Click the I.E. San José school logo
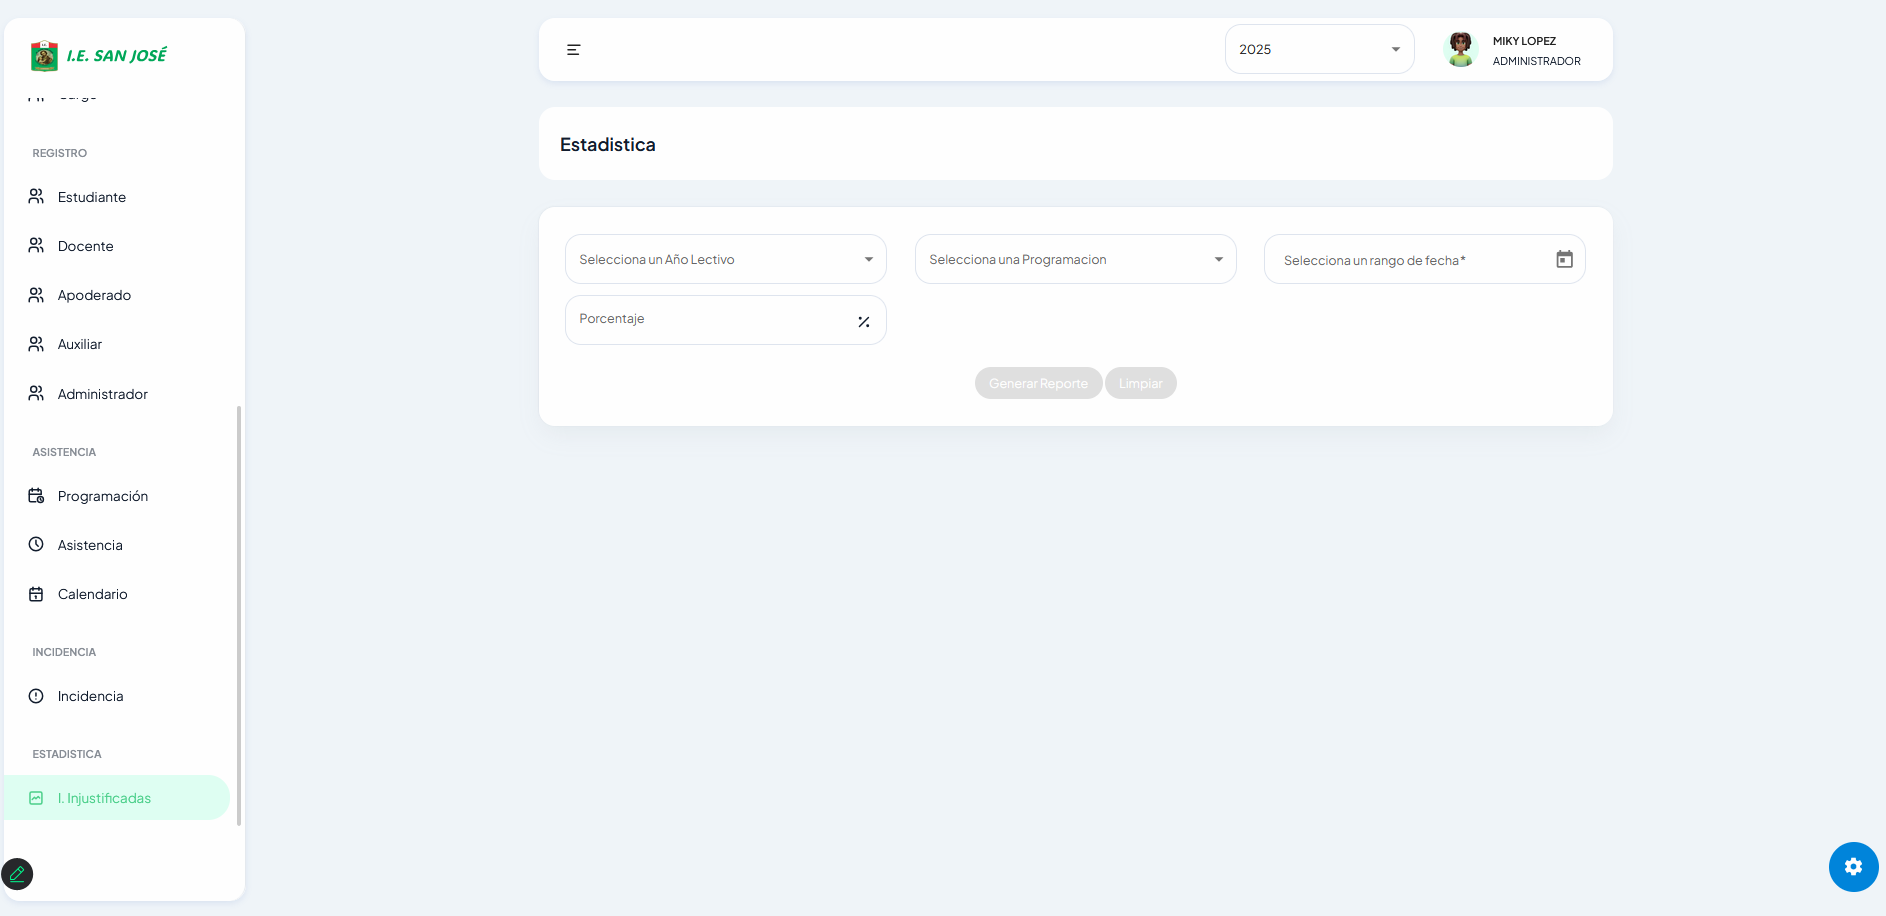The width and height of the screenshot is (1886, 916). pyautogui.click(x=45, y=56)
